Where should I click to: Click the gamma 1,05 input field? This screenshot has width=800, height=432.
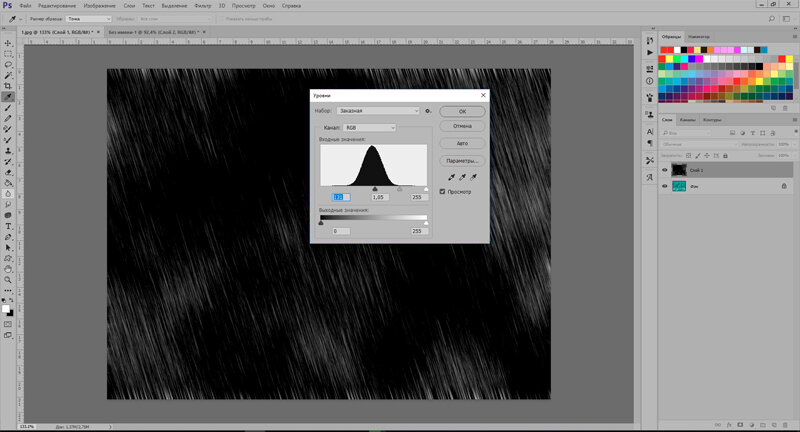[x=380, y=197]
